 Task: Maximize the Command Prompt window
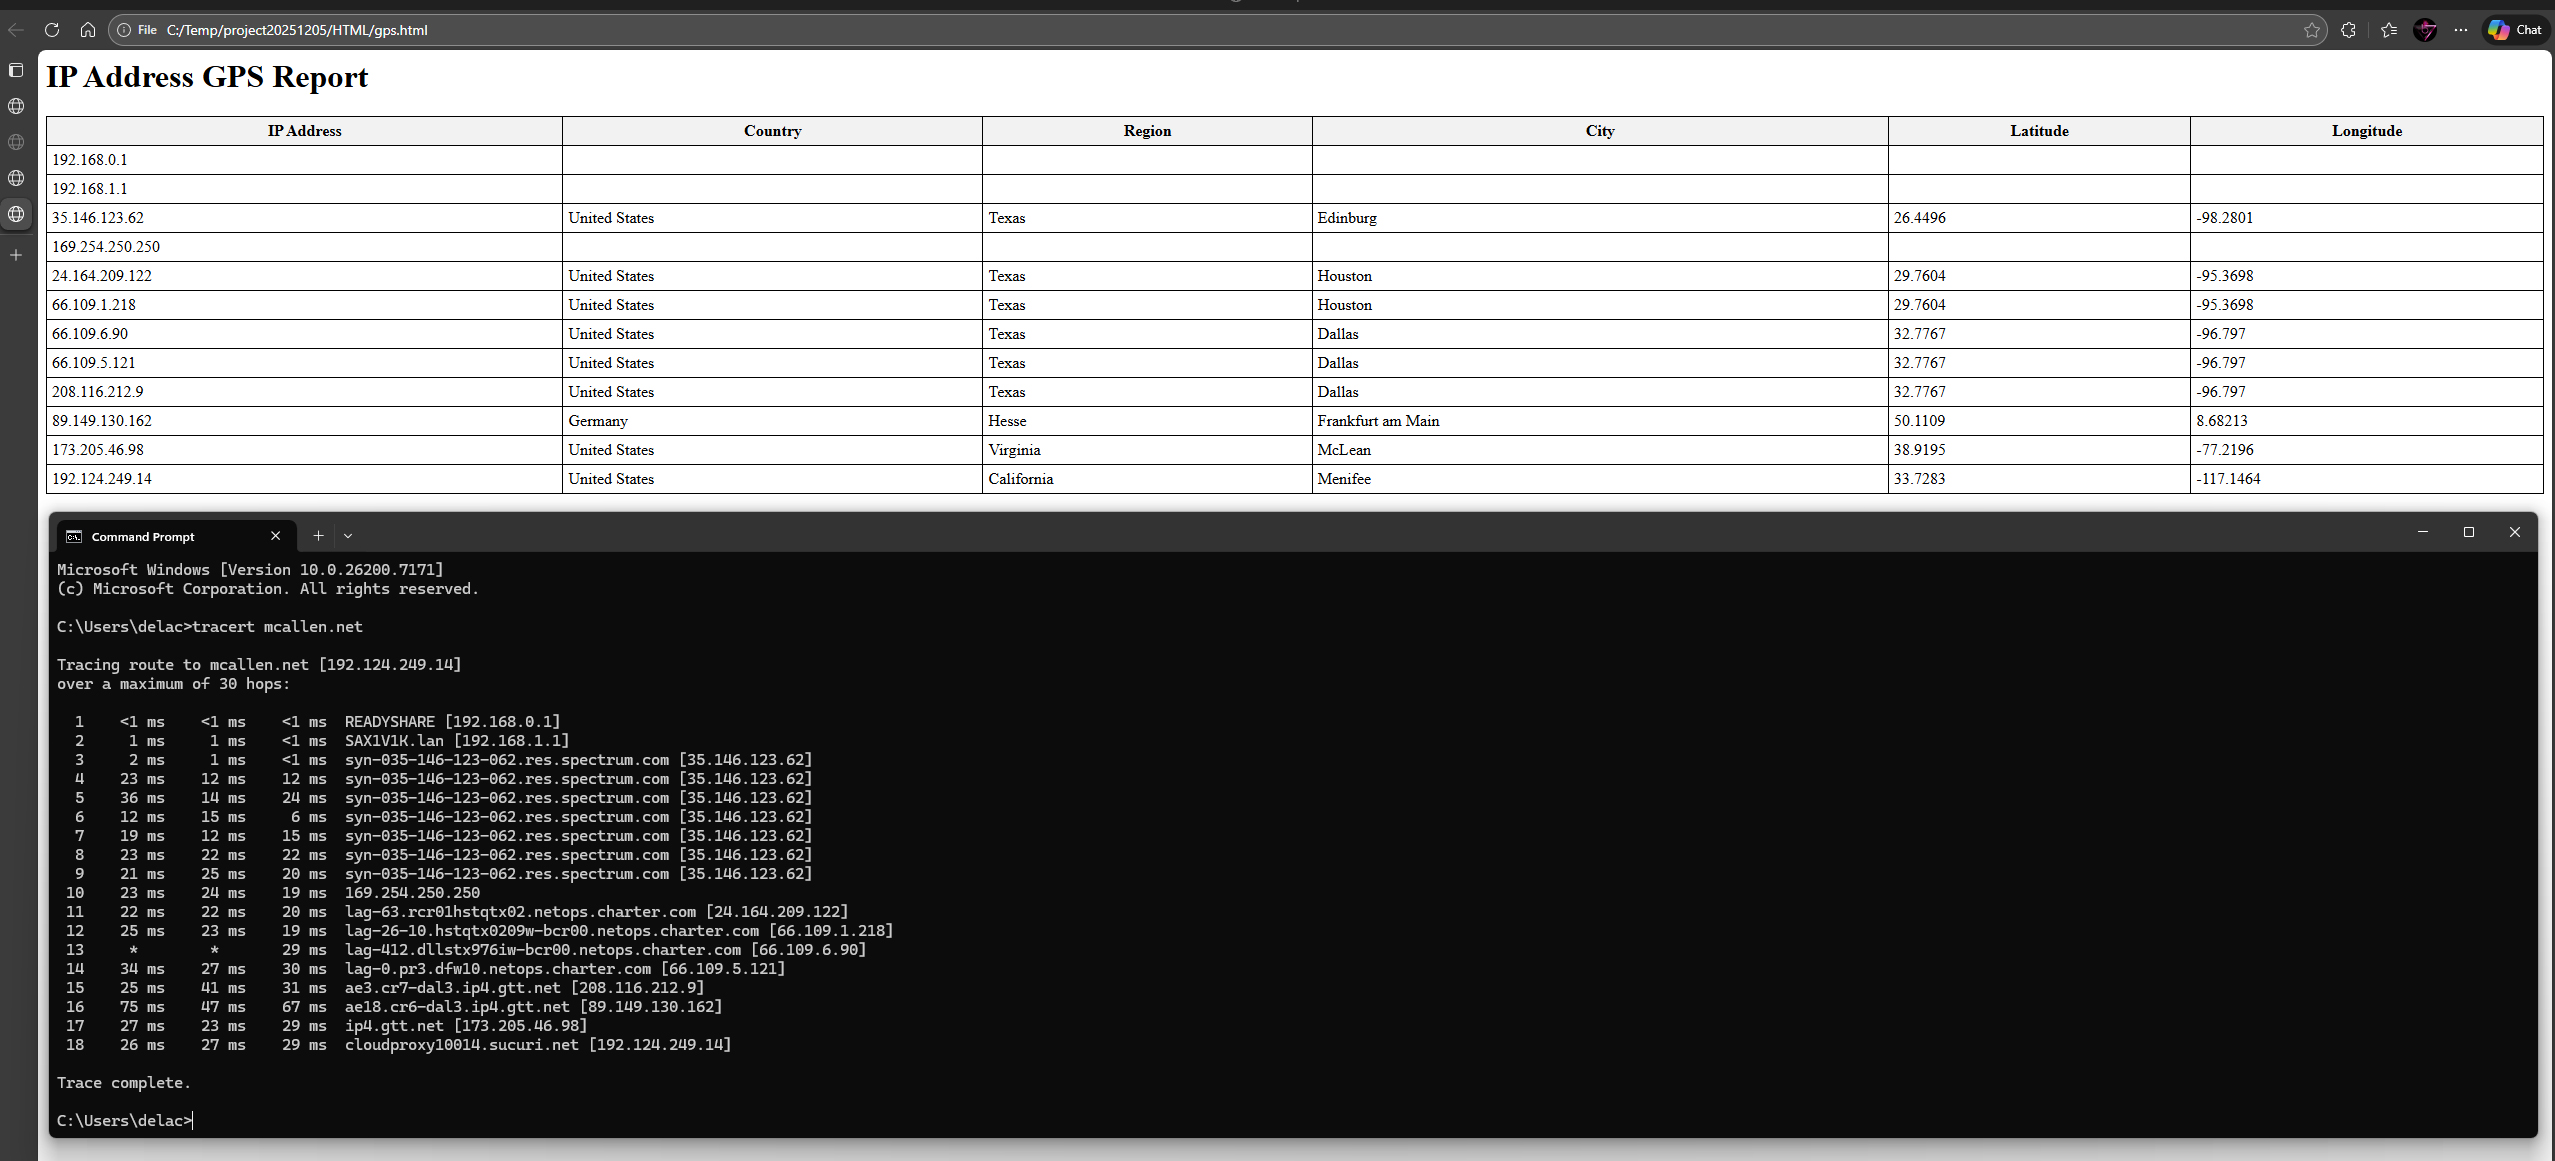tap(2468, 532)
